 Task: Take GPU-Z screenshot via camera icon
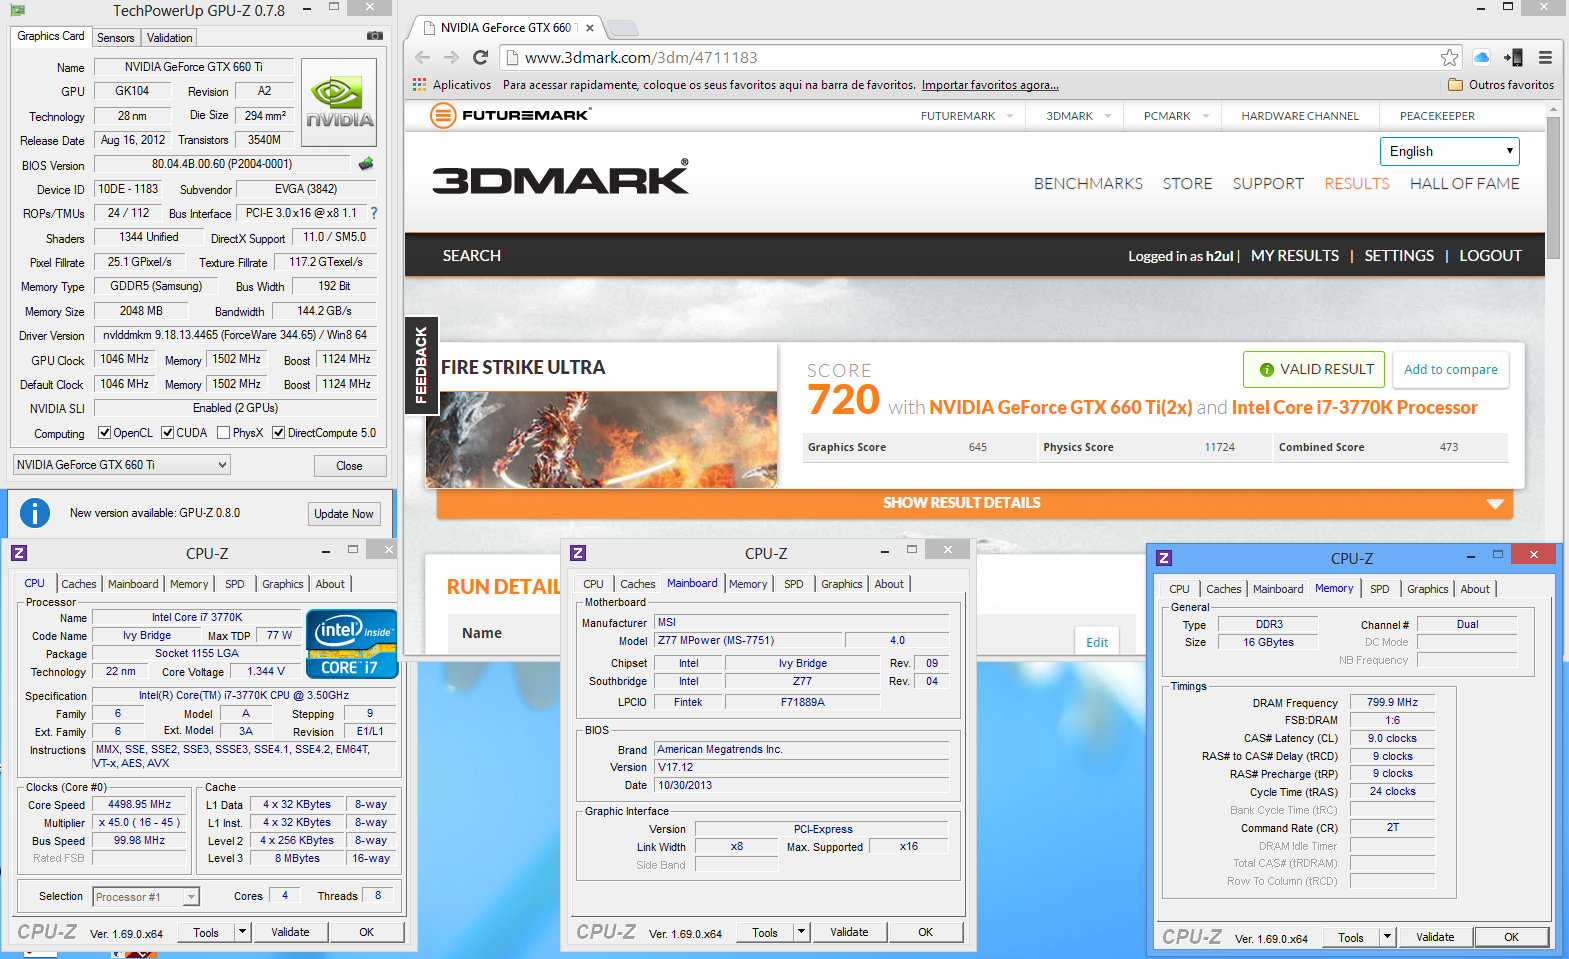[x=375, y=36]
